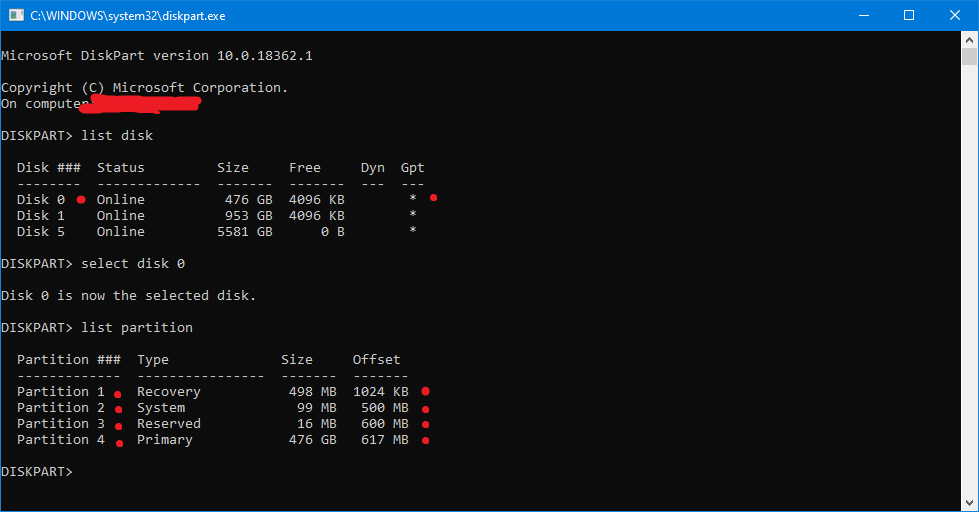
Task: Click the diskpart console icon in title bar
Action: click(x=16, y=15)
